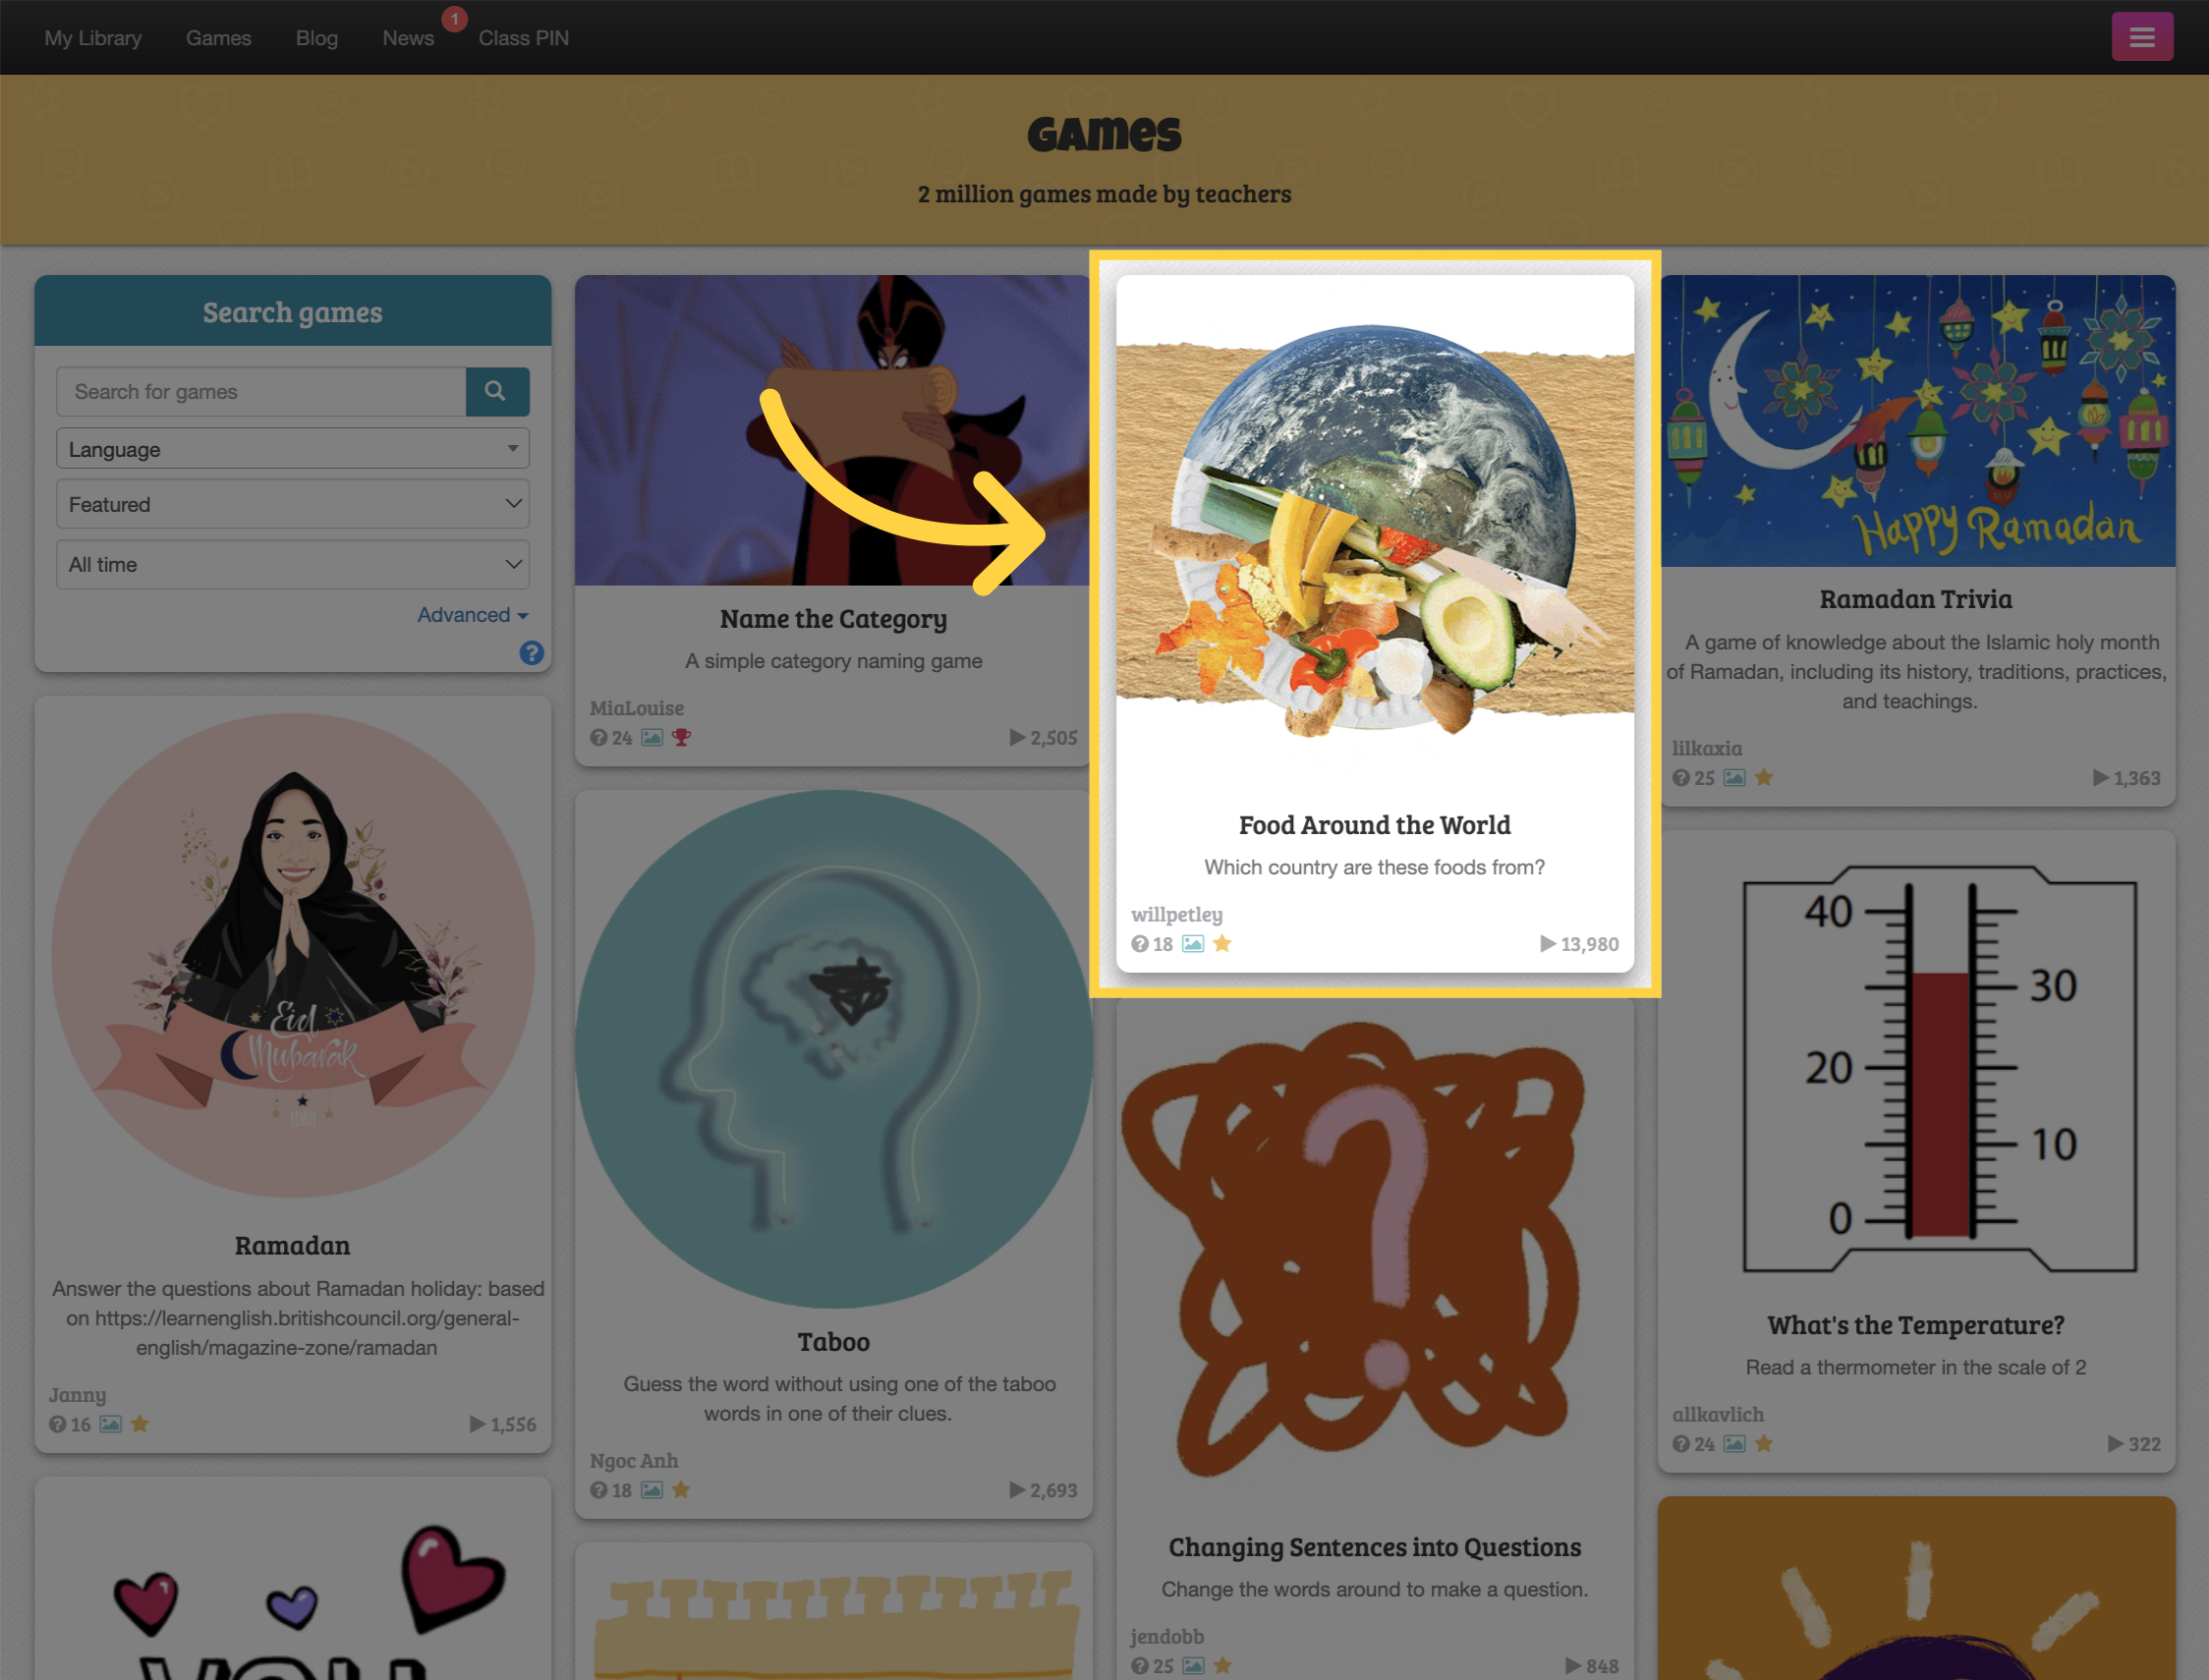Go to My Library in navigation
This screenshot has width=2209, height=1680.
coord(93,38)
